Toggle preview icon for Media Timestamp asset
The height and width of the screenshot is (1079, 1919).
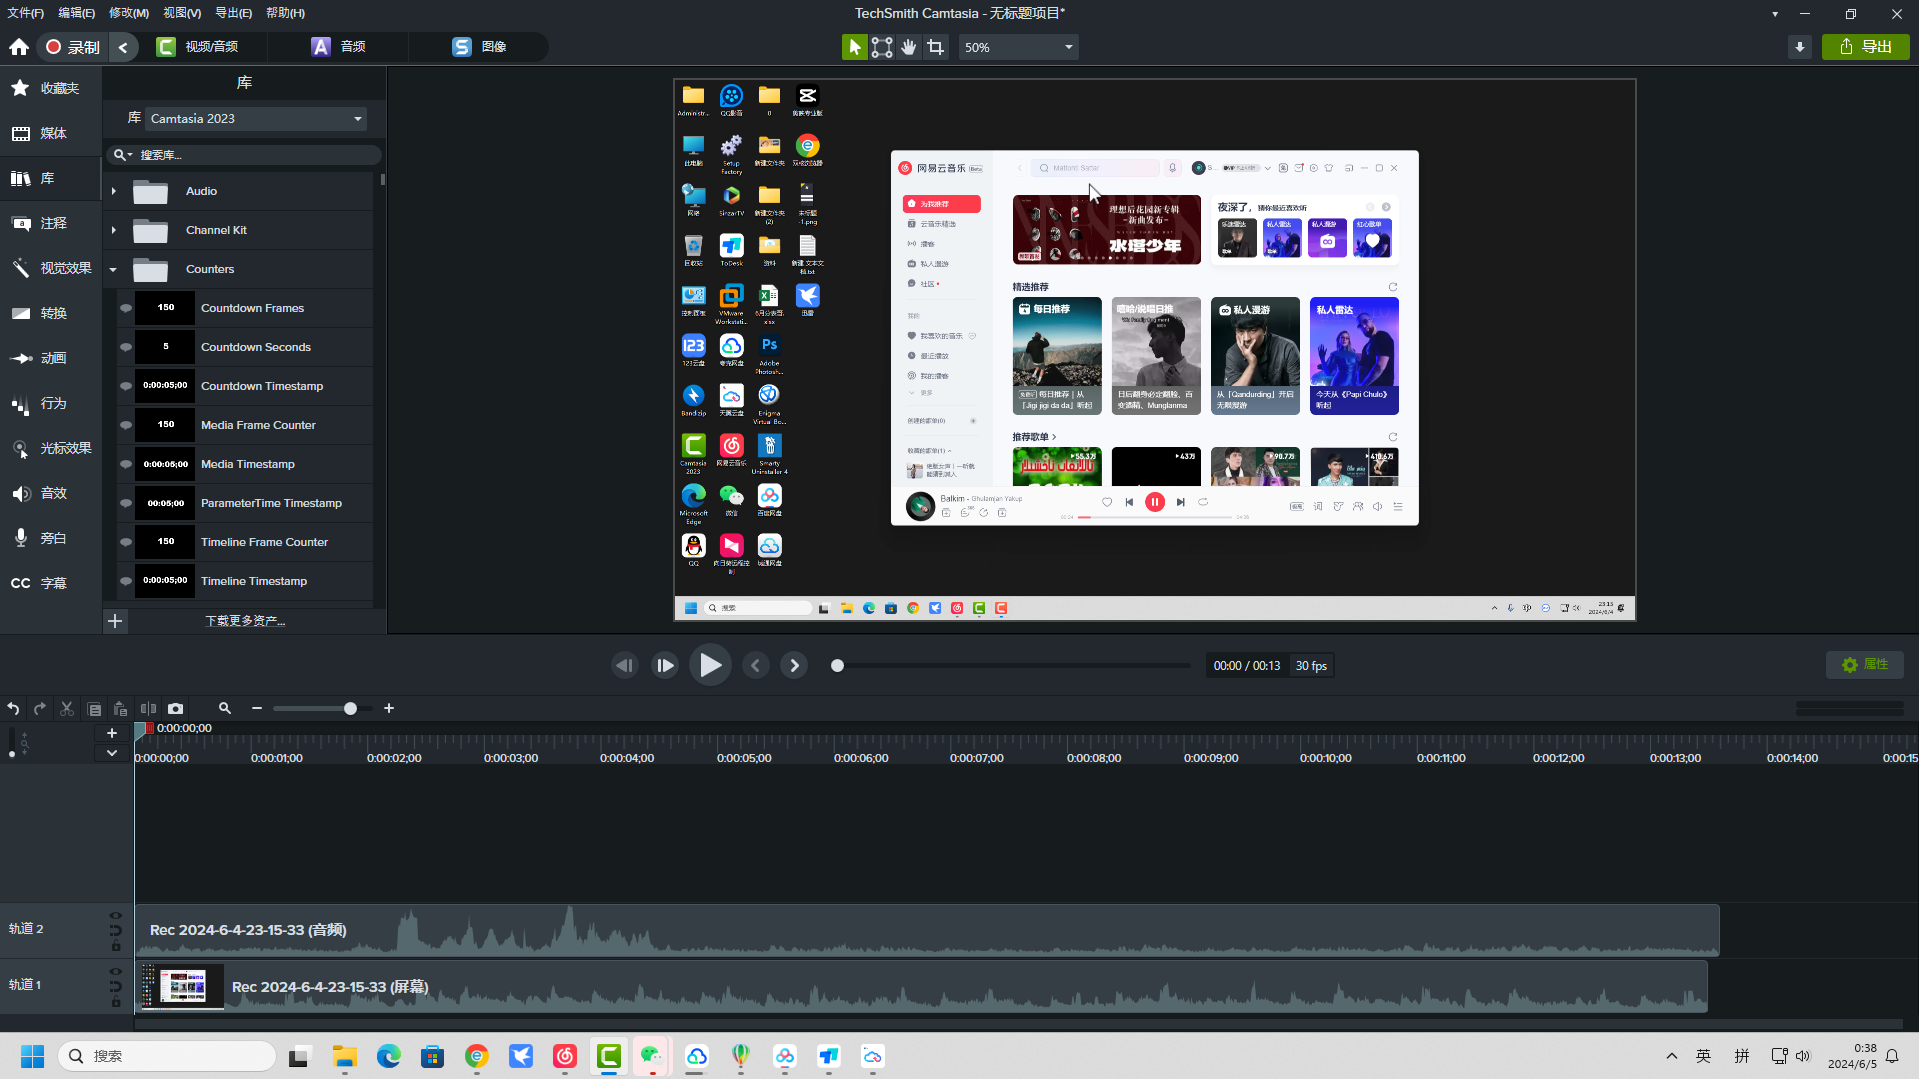click(x=126, y=464)
